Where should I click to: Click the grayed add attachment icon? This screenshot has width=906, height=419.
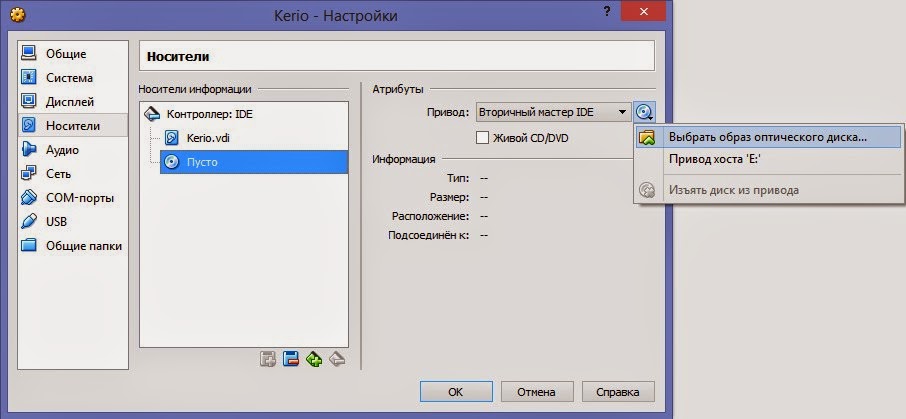pyautogui.click(x=268, y=359)
